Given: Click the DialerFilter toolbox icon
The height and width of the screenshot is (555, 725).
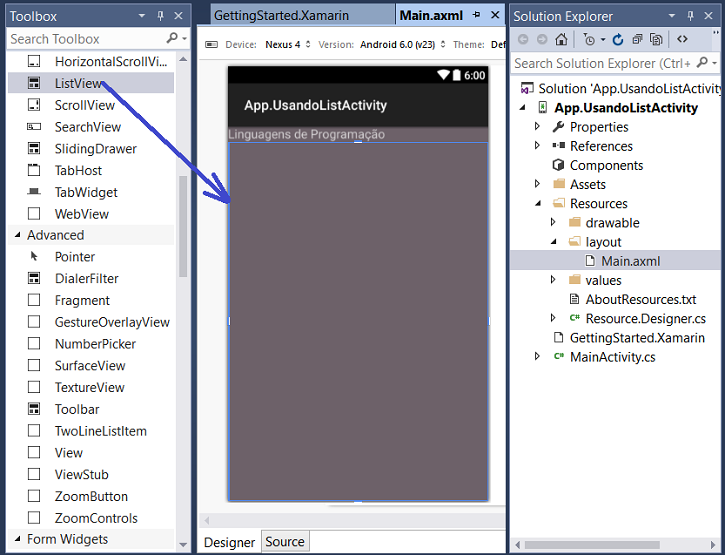Looking at the screenshot, I should [x=34, y=278].
